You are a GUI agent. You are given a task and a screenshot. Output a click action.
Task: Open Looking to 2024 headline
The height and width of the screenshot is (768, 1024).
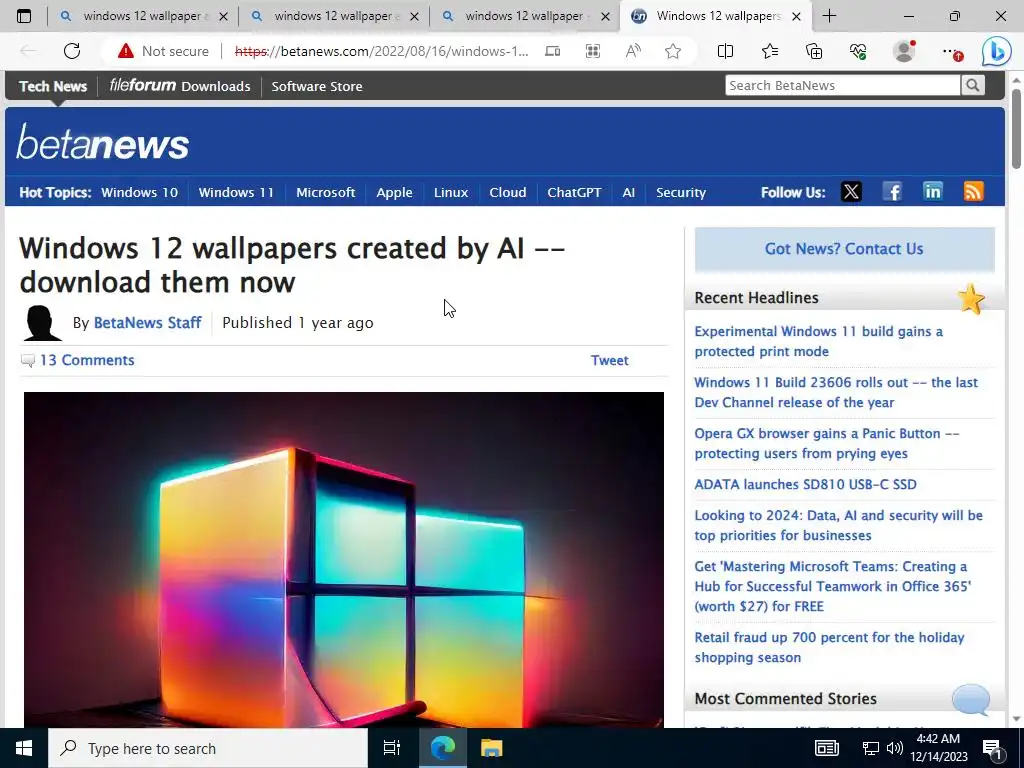coord(839,525)
